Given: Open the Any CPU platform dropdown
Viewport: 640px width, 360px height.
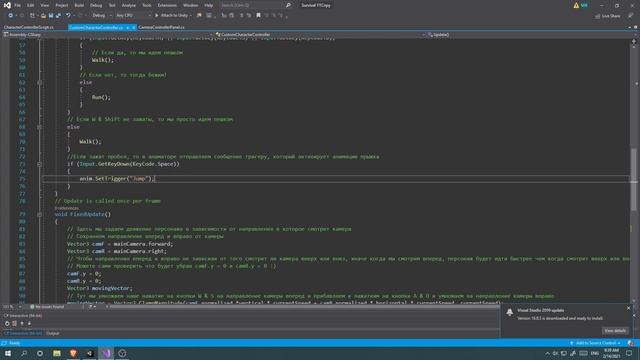Looking at the screenshot, I should click(x=133, y=16).
